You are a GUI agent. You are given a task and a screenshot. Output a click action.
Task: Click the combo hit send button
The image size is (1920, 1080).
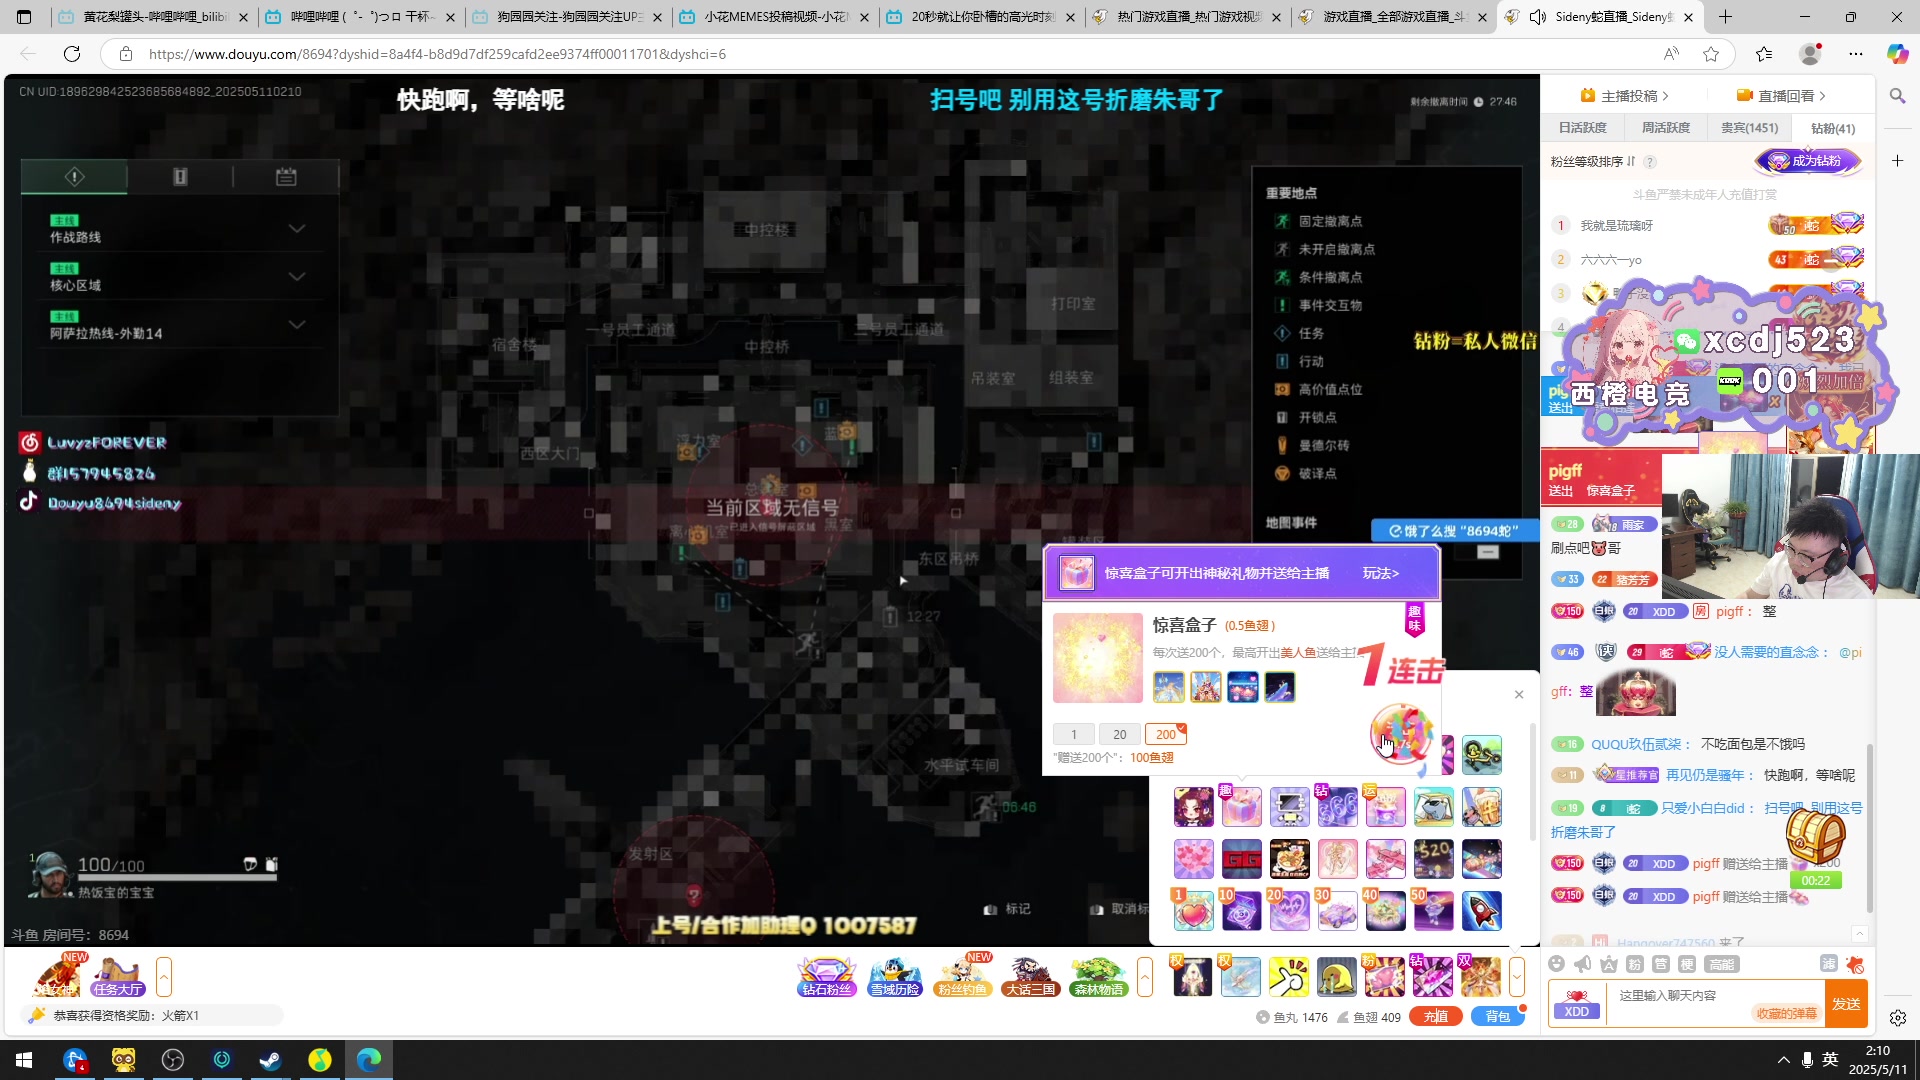[x=1400, y=733]
